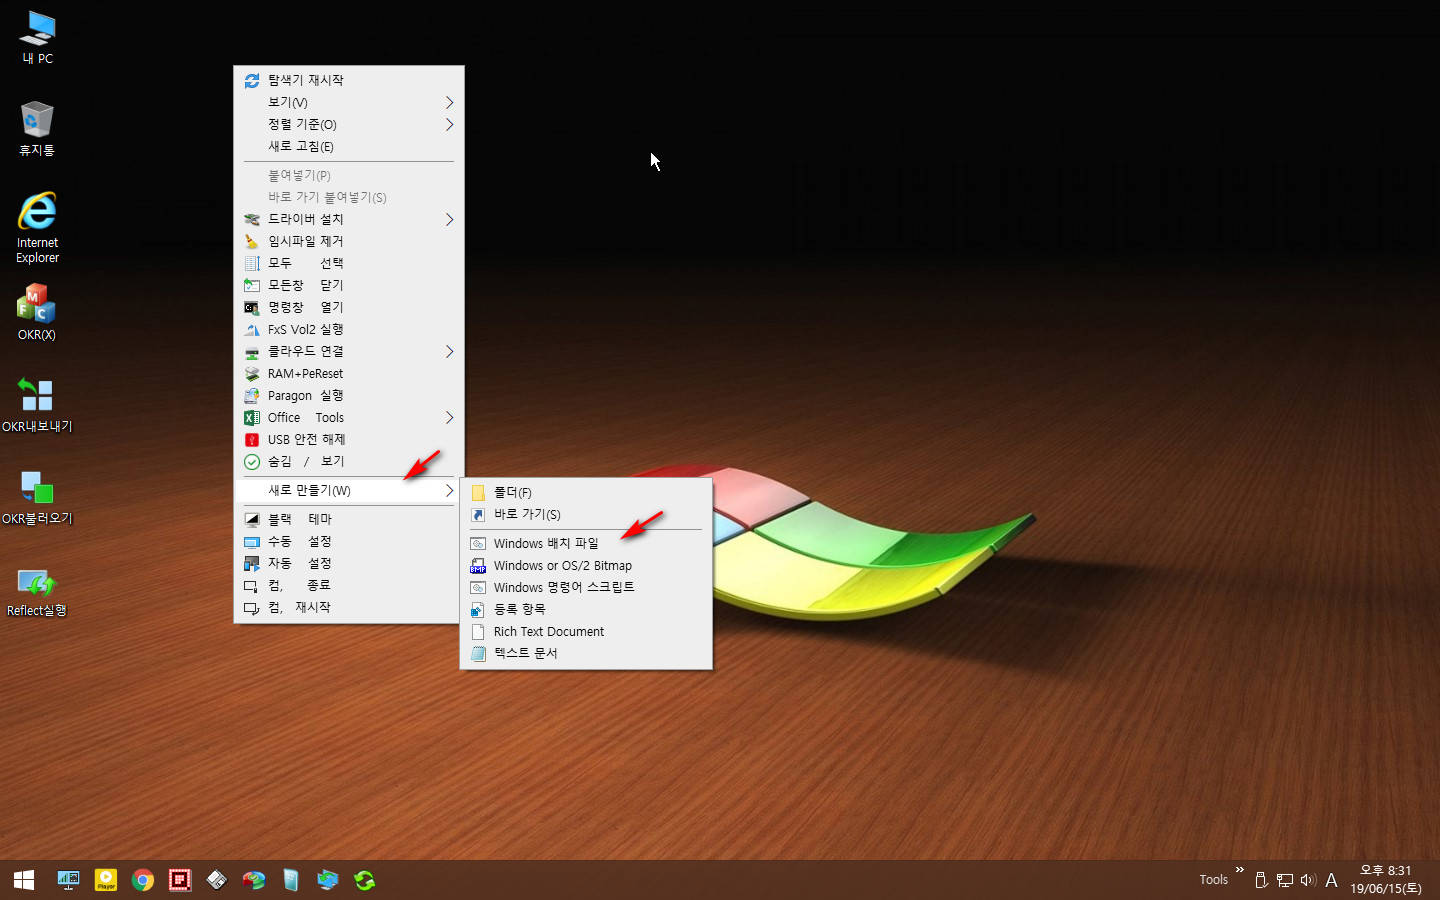
Task: Choose 새로 고침(E) in the context menu
Action: click(348, 146)
